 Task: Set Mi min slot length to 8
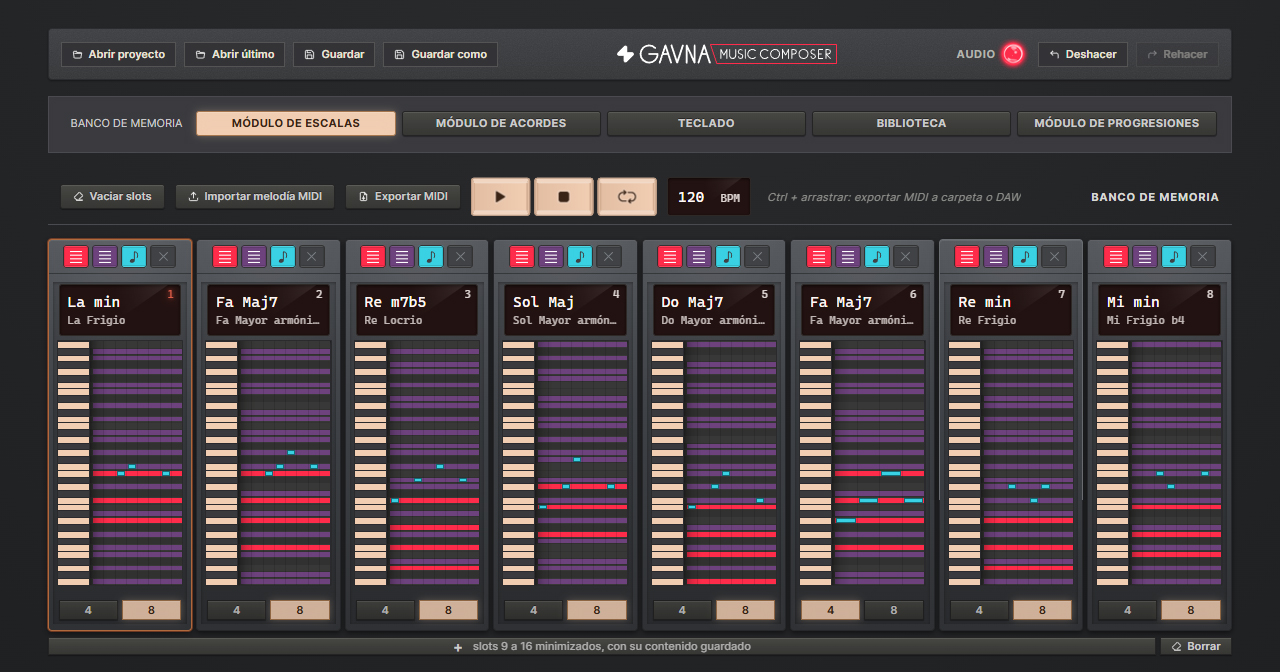pos(1191,610)
